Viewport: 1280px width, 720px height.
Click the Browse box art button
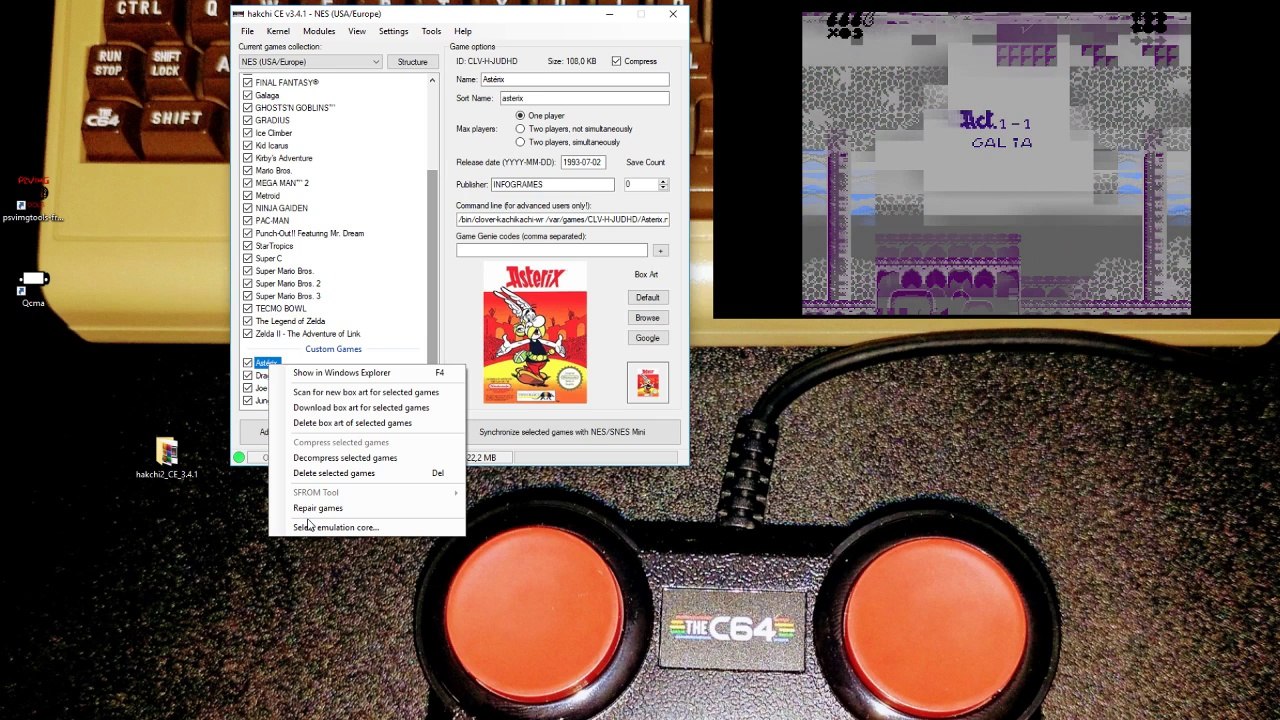[647, 318]
